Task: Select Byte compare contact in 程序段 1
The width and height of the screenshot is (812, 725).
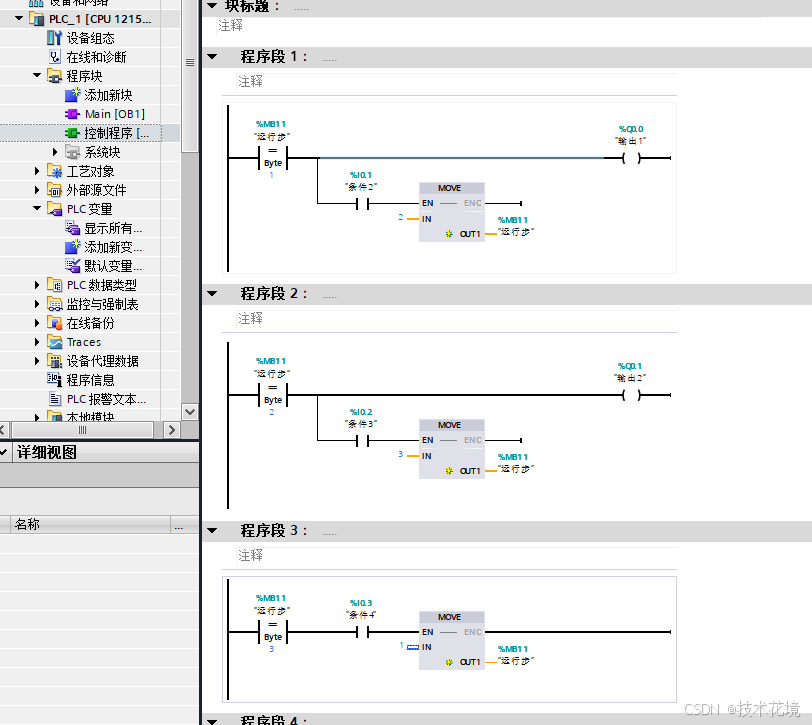Action: 273,157
